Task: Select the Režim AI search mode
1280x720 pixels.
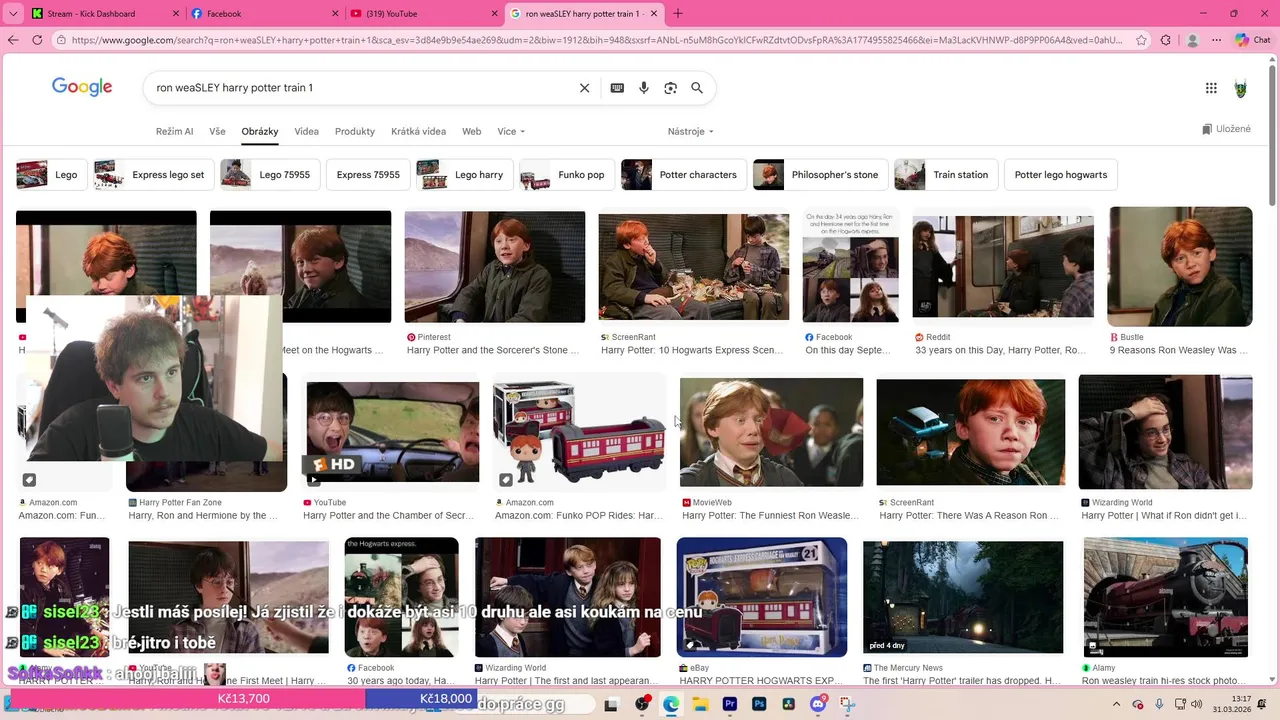Action: click(x=174, y=131)
